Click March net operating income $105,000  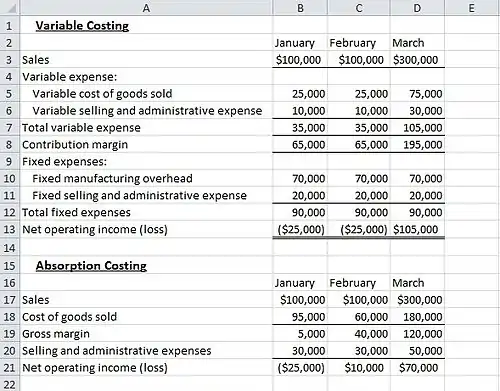tap(417, 229)
